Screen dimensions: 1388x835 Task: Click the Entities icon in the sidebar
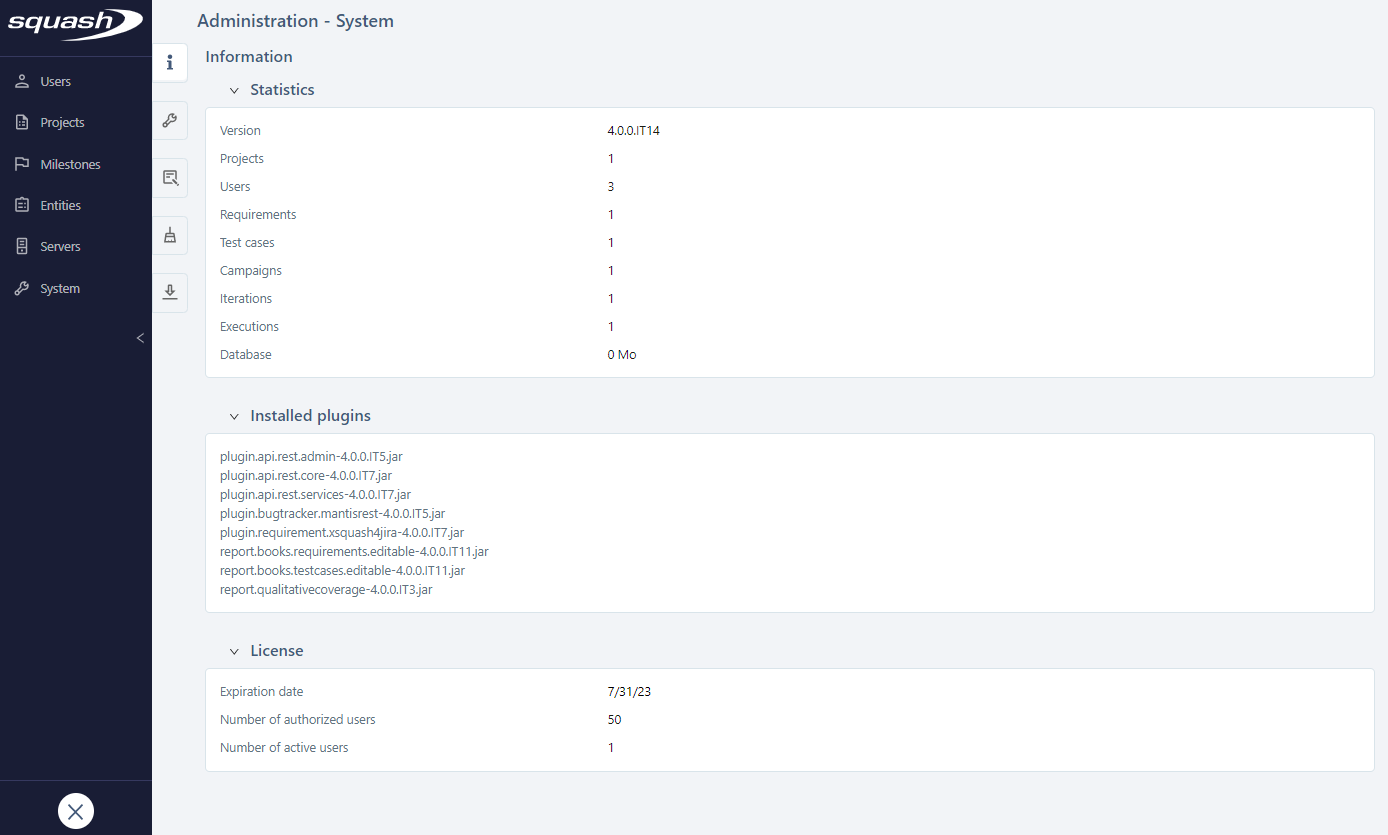coord(21,204)
